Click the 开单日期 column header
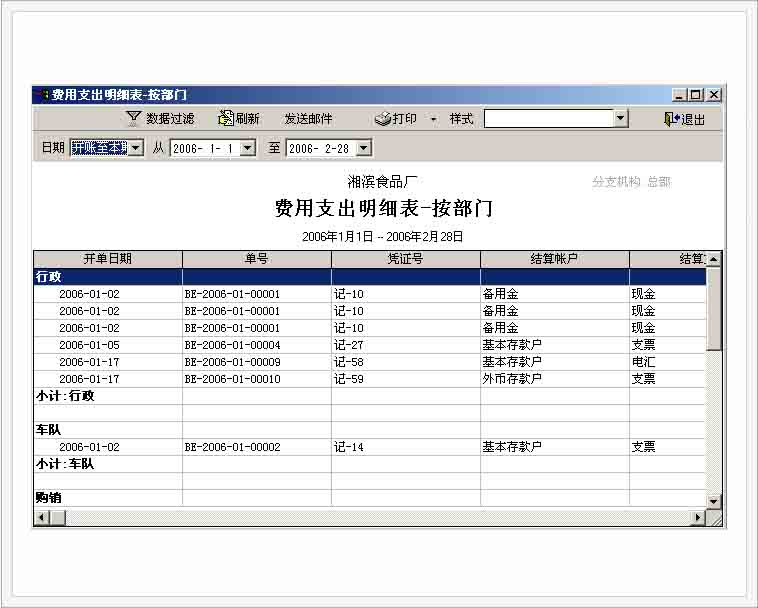 pyautogui.click(x=107, y=259)
